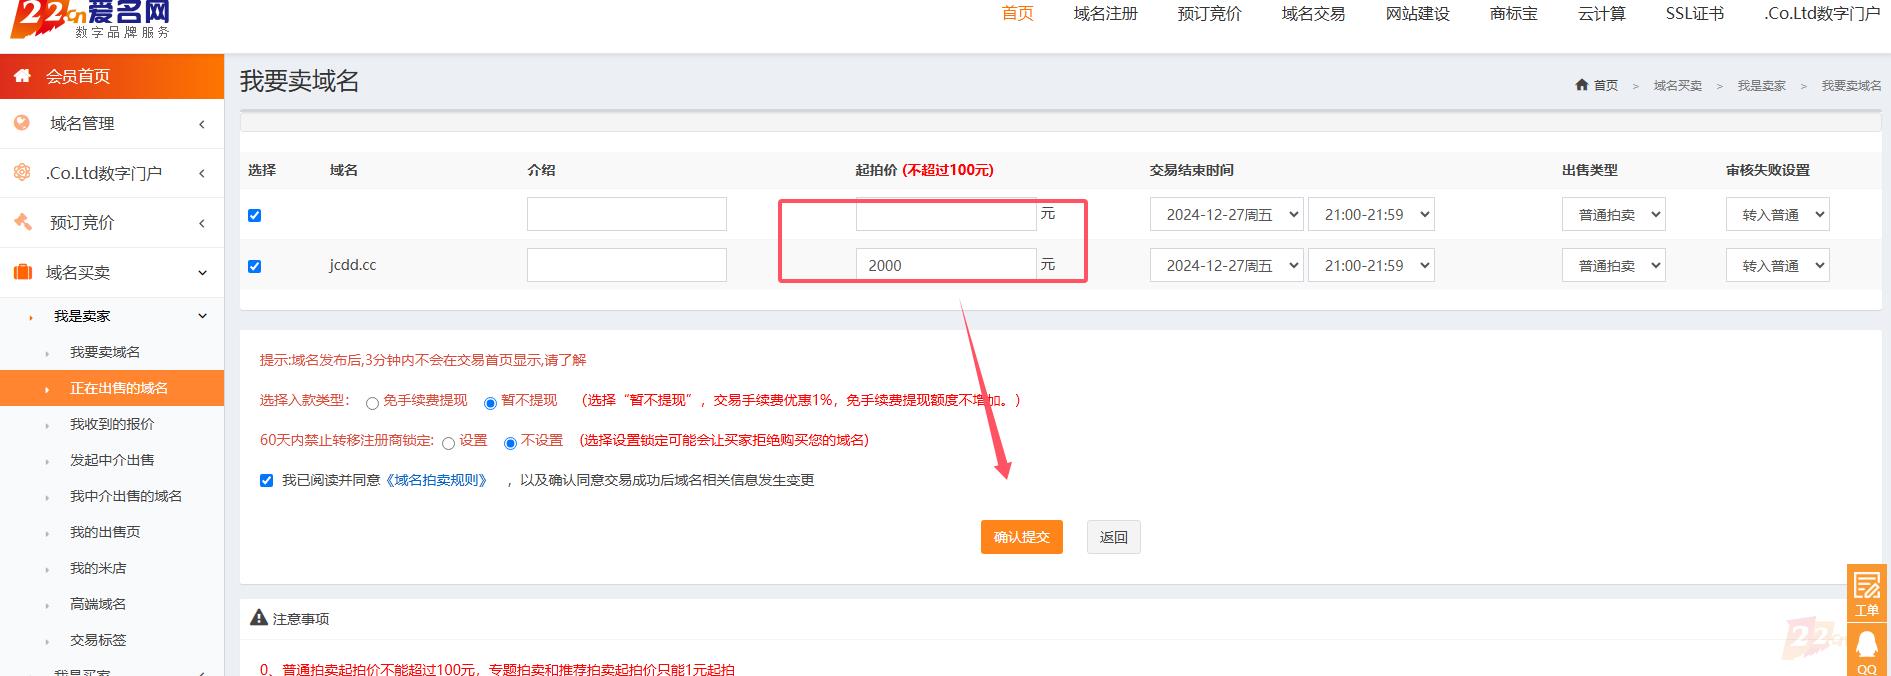
Task: Open jcdd.cc row 转入普通 dropdown
Action: 1778,265
